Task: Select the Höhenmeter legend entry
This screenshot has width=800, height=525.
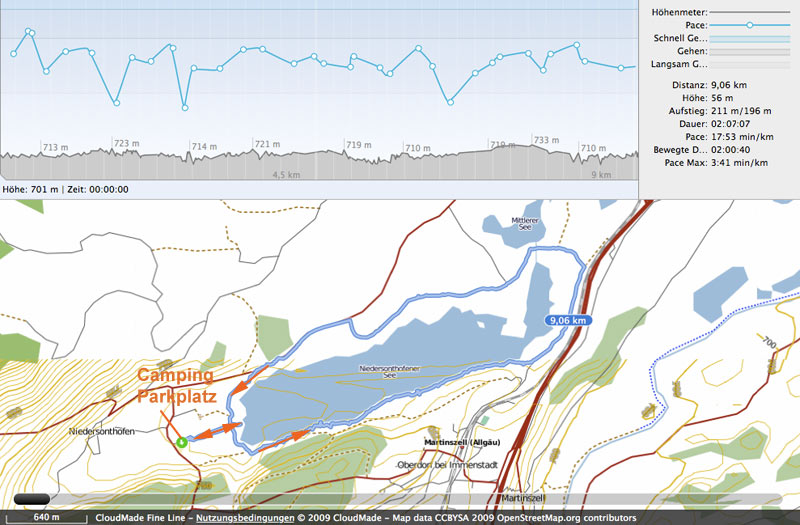Action: click(x=721, y=12)
